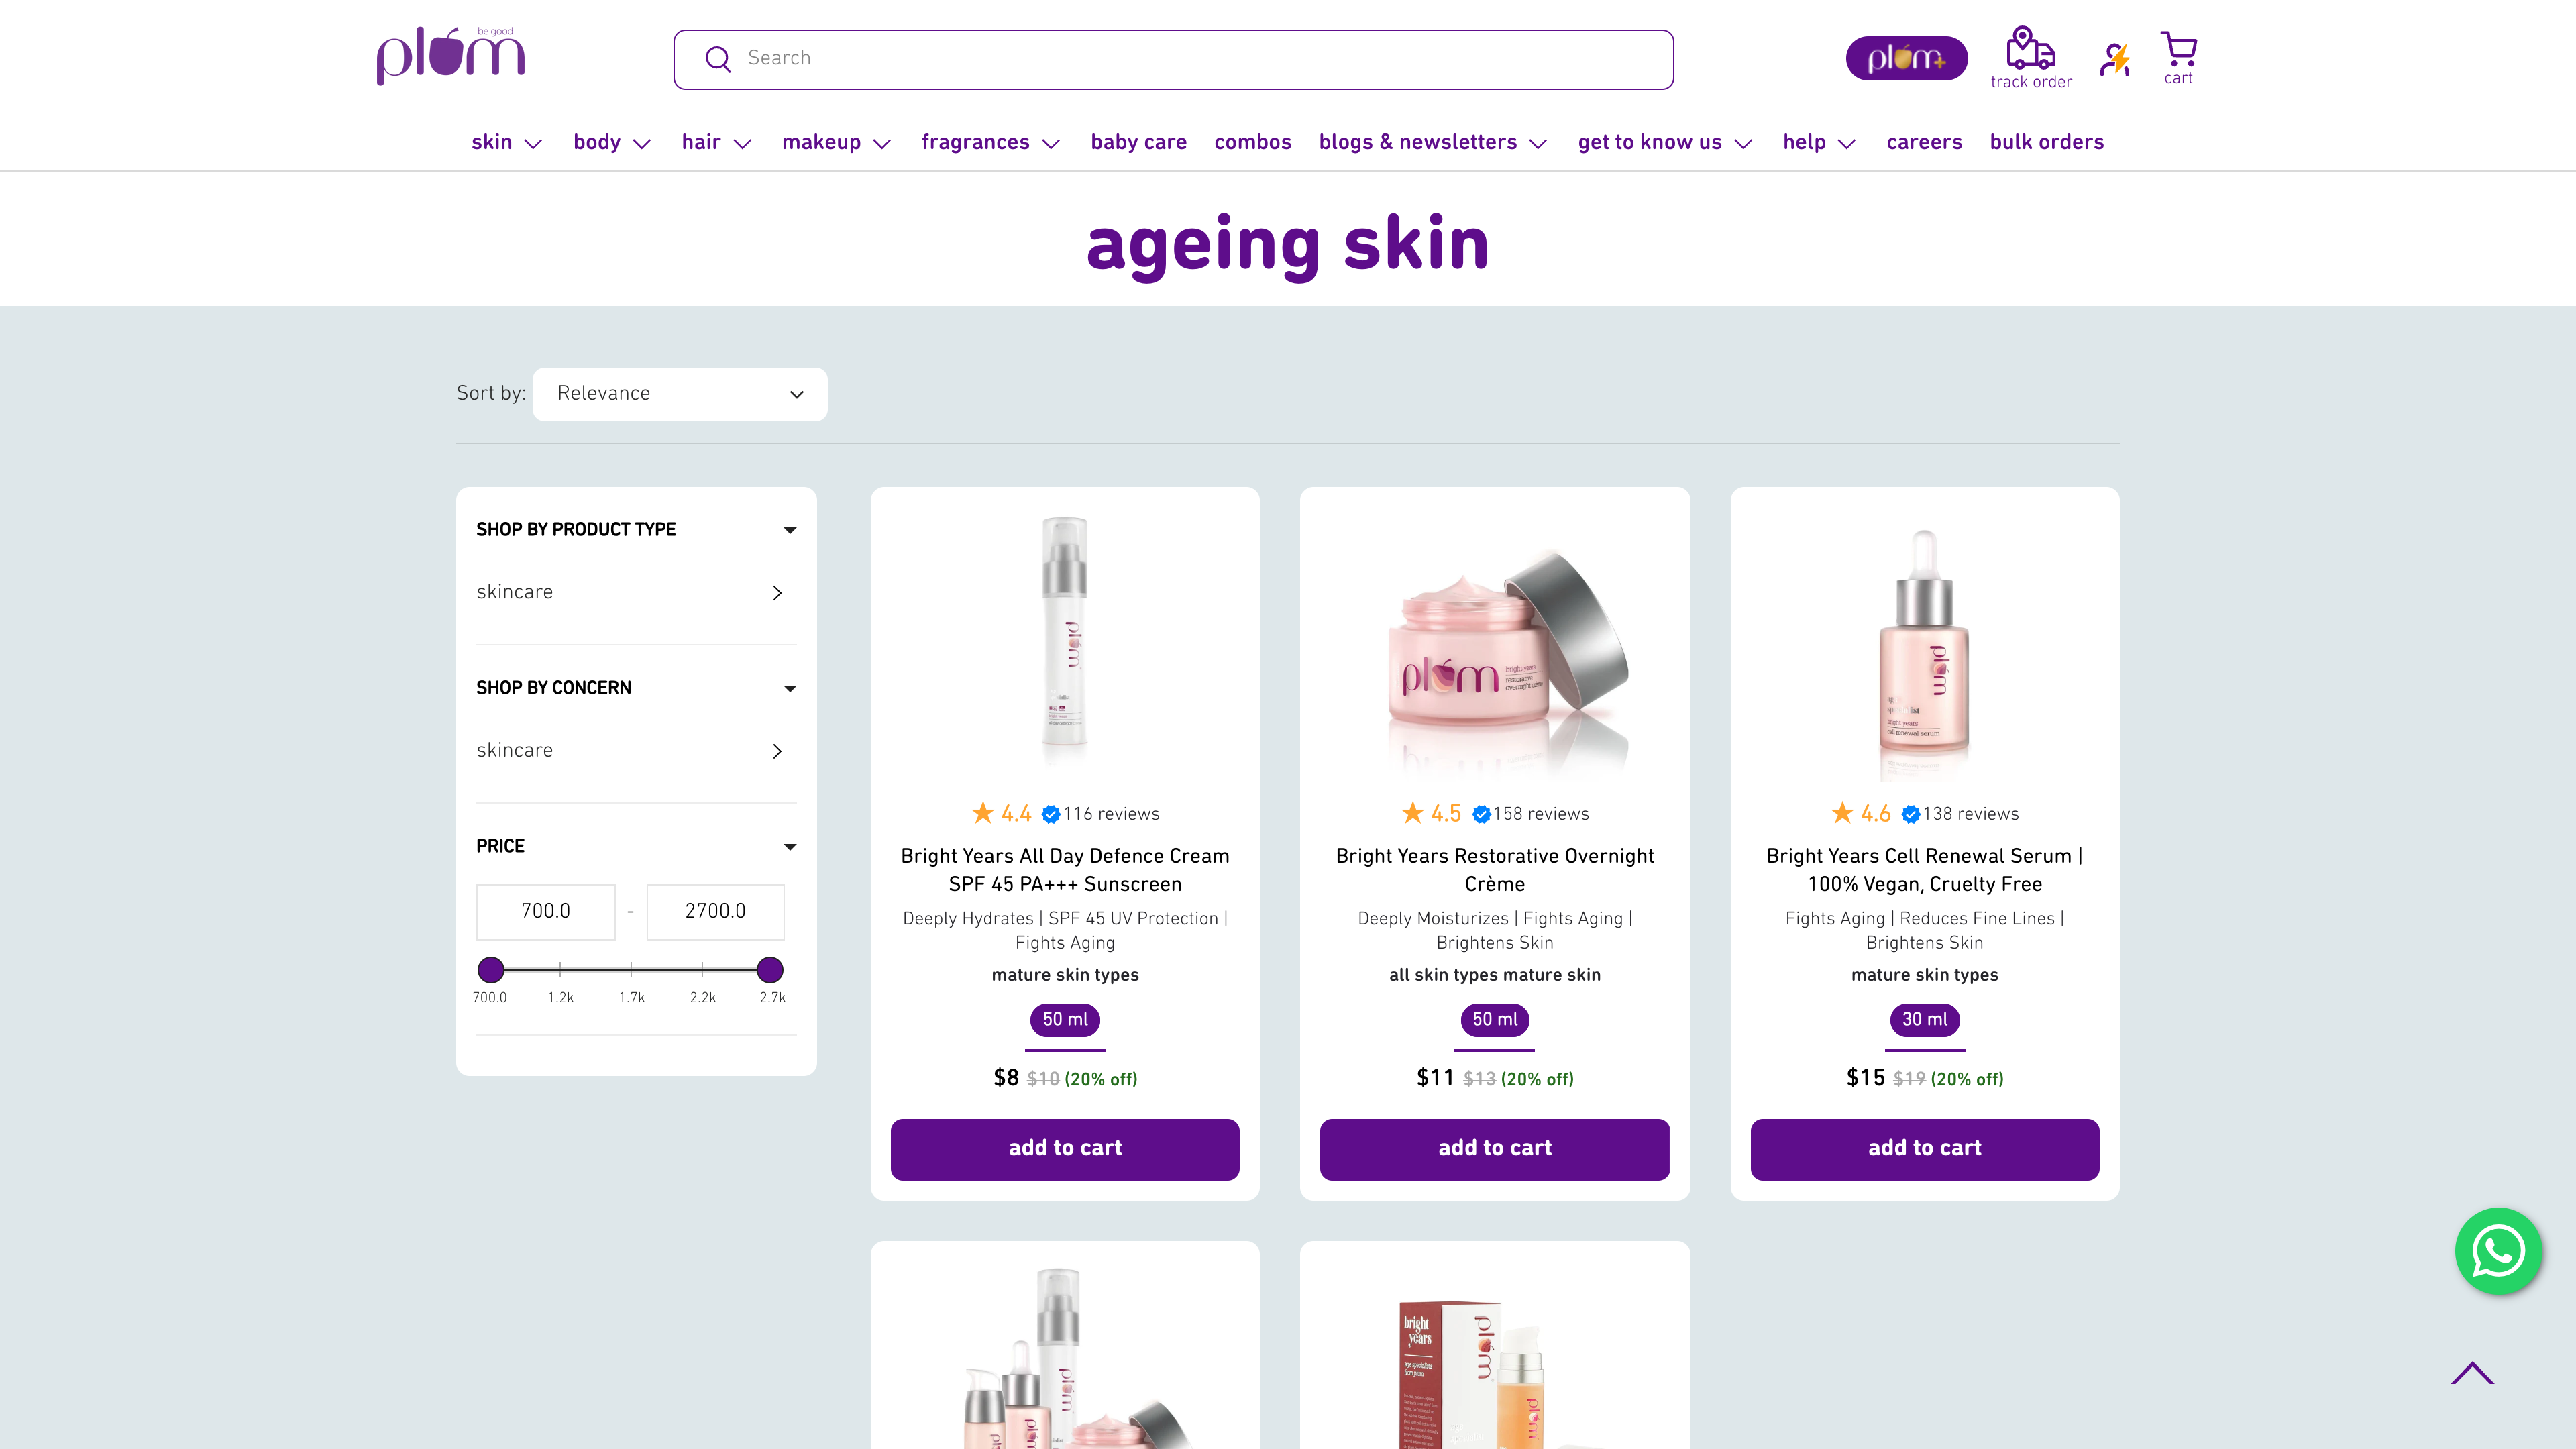2576x1449 pixels.
Task: Add Bright Years Restorative Overnight Crème to cart
Action: (1494, 1149)
